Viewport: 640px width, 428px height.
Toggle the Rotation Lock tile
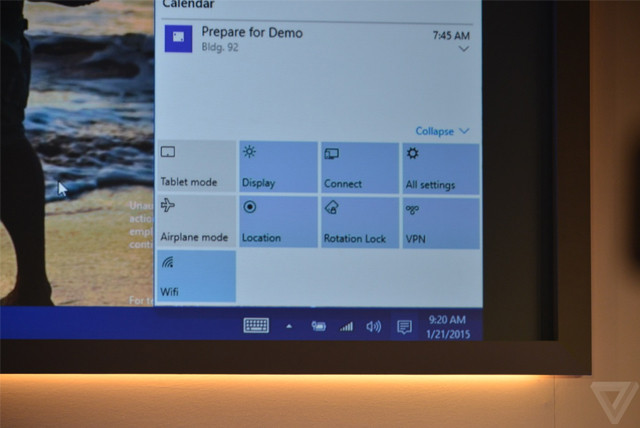pyautogui.click(x=359, y=222)
